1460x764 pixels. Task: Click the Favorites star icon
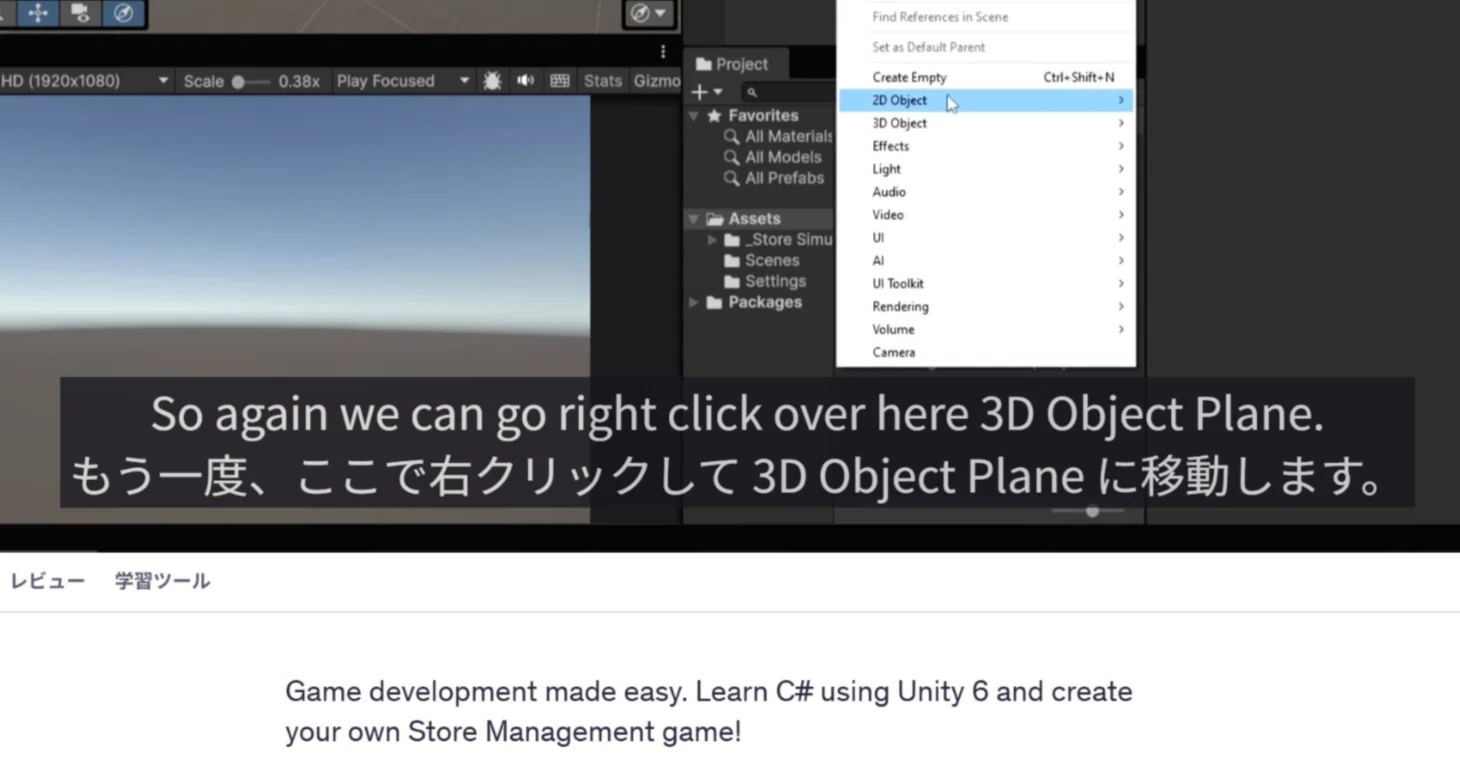point(714,116)
